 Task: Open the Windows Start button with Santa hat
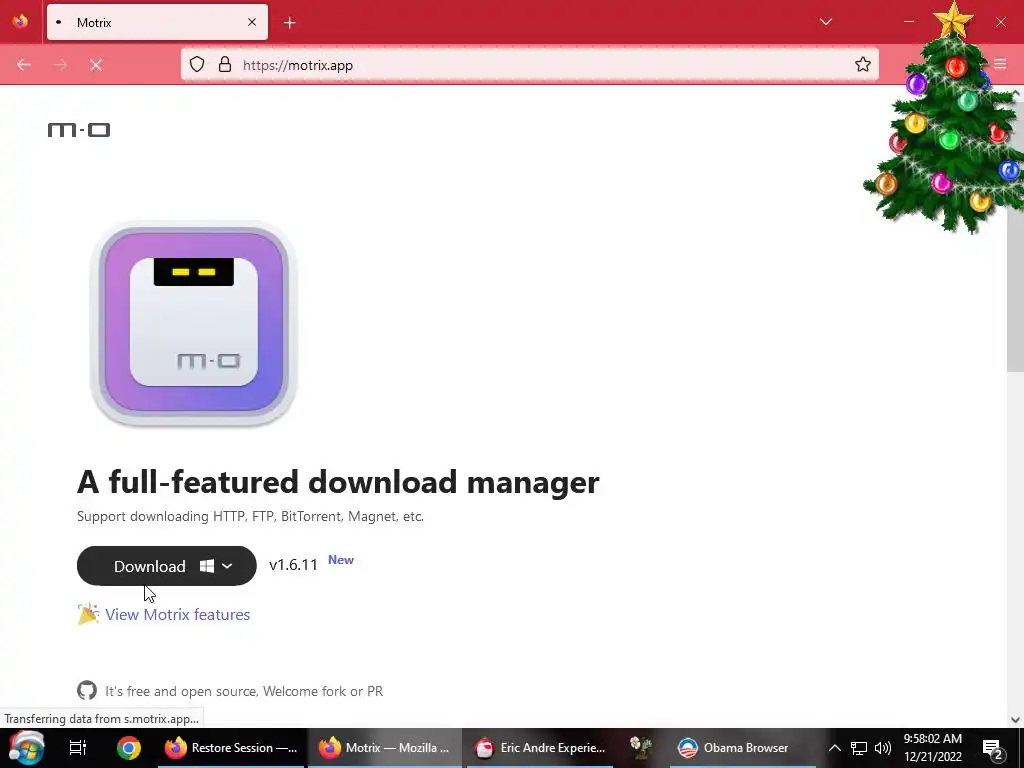tap(26, 748)
